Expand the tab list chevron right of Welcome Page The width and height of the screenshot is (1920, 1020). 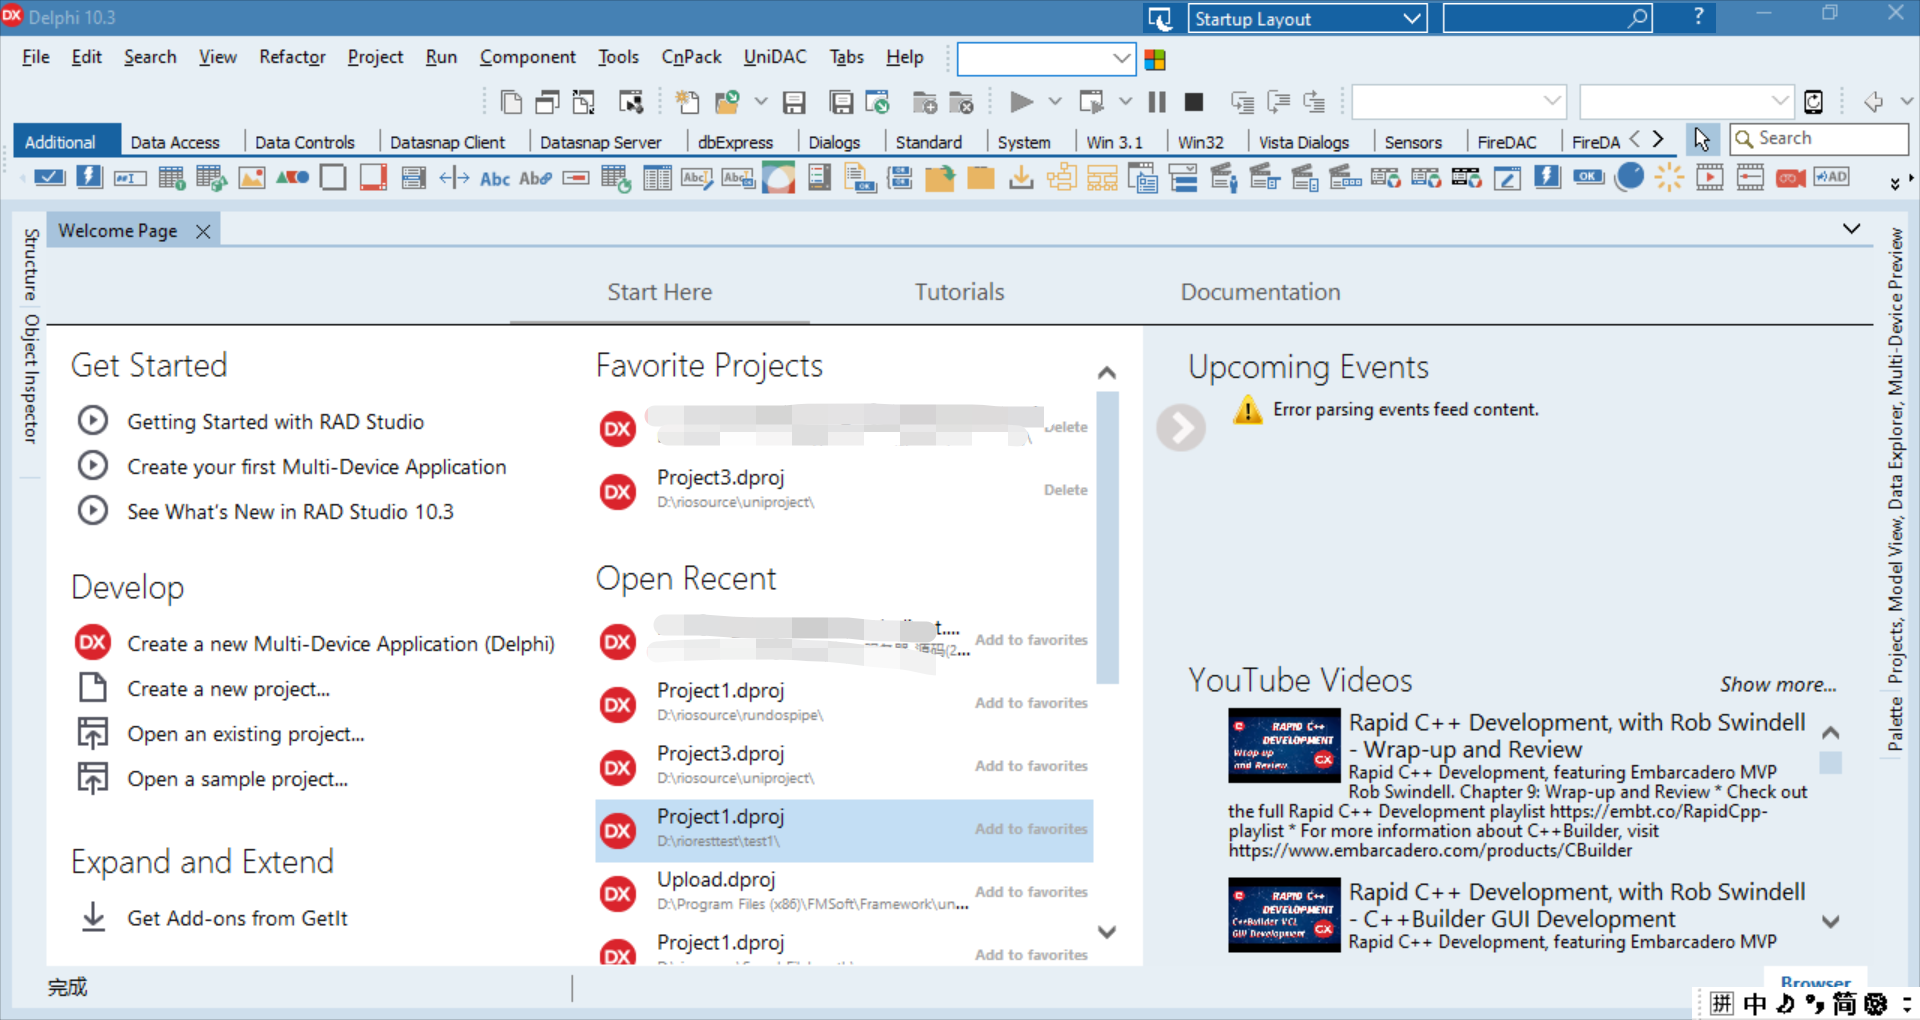(1852, 229)
